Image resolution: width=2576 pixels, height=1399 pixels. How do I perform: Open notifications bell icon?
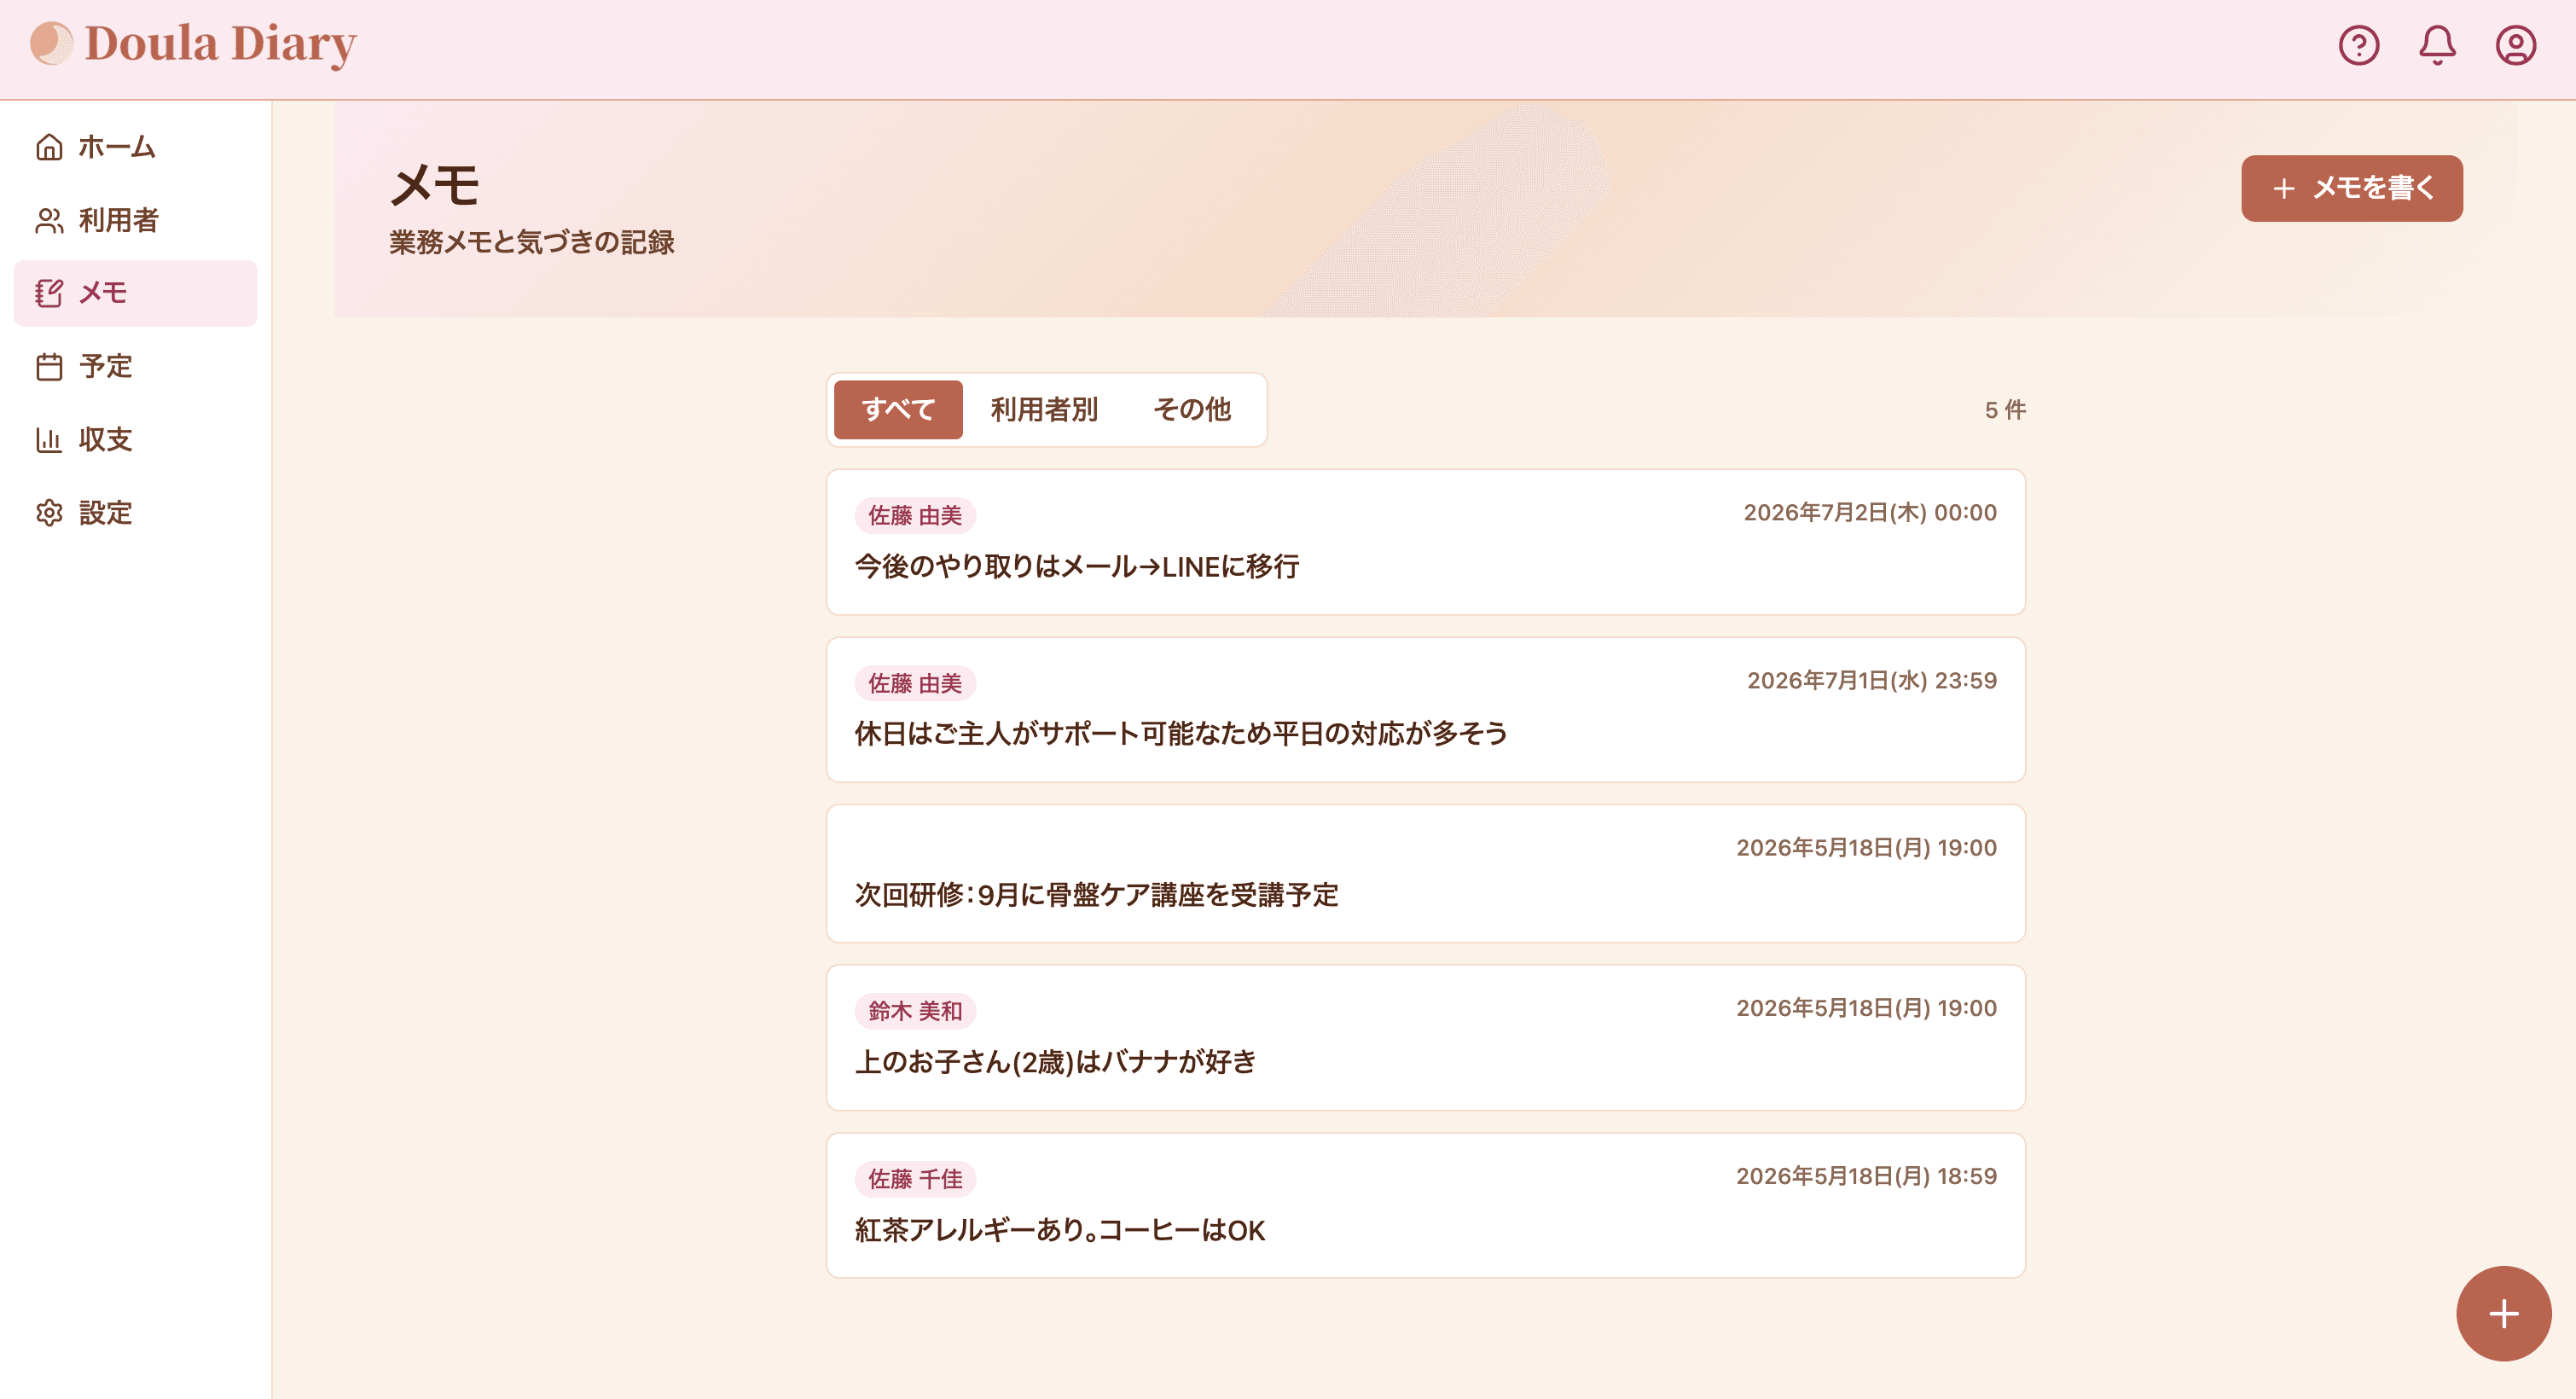(2437, 45)
